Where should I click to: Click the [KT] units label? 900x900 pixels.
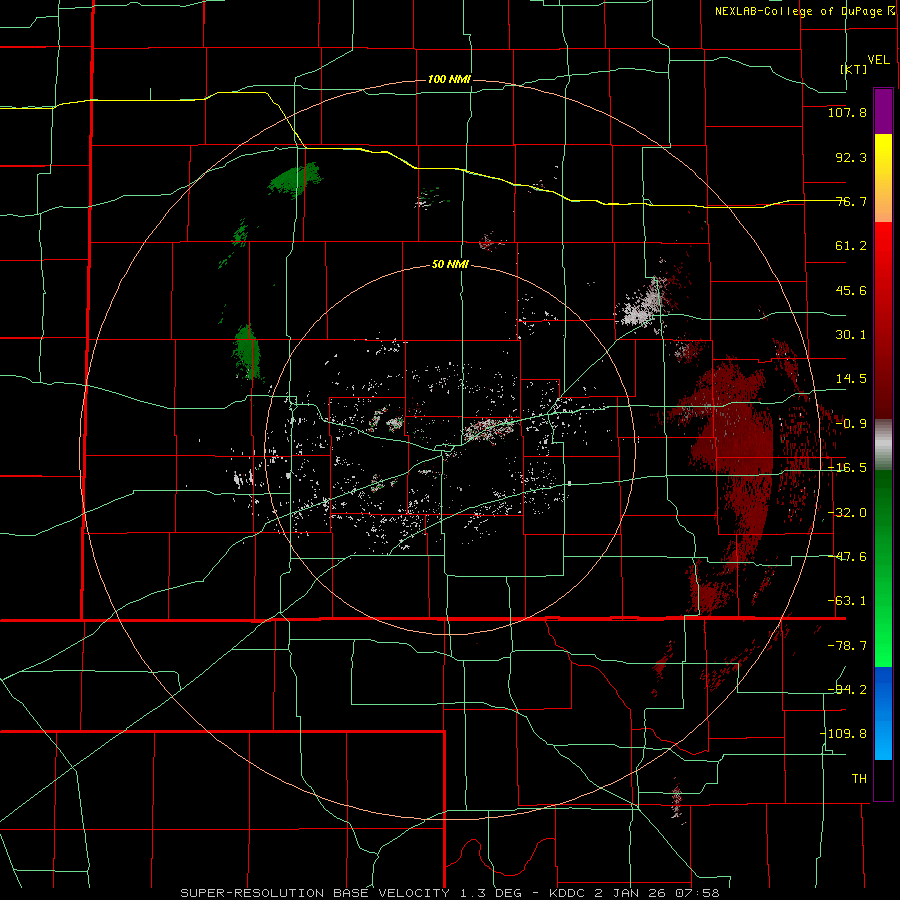click(x=854, y=69)
